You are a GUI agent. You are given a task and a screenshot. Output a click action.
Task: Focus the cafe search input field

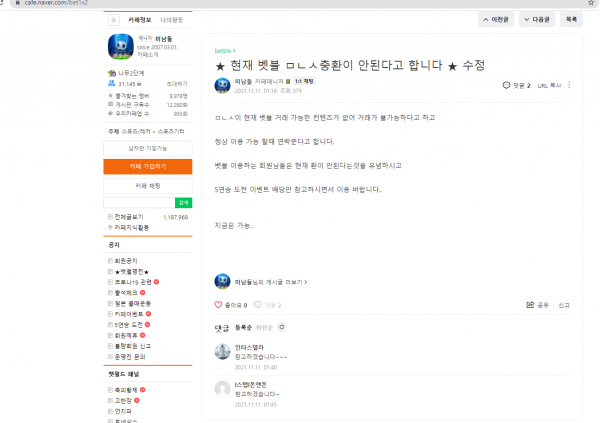[x=139, y=203]
